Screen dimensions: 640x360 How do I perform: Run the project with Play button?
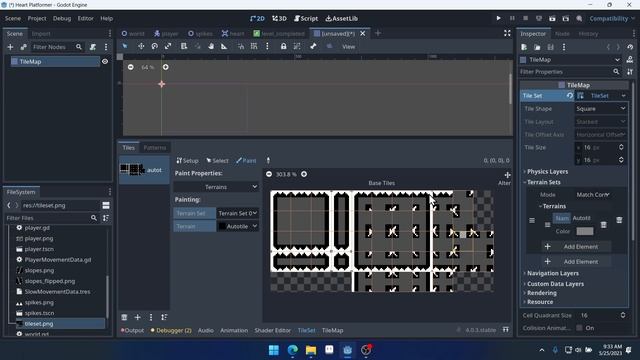point(498,18)
